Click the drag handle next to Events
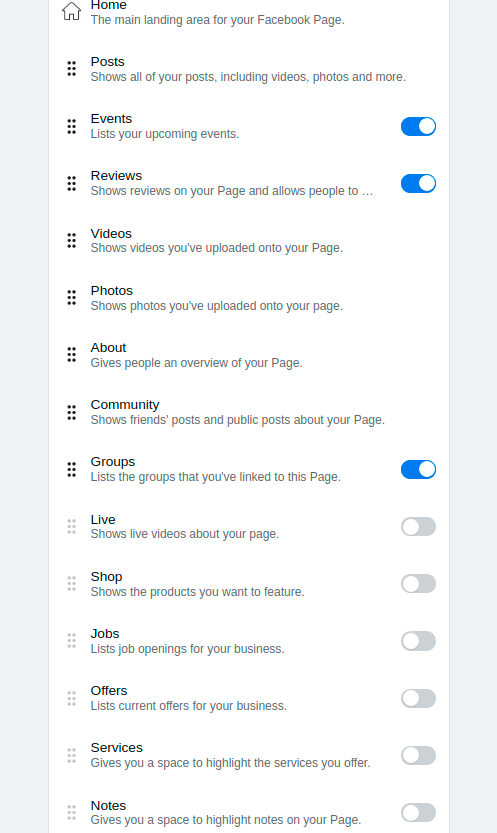Viewport: 497px width, 833px height. [72, 126]
